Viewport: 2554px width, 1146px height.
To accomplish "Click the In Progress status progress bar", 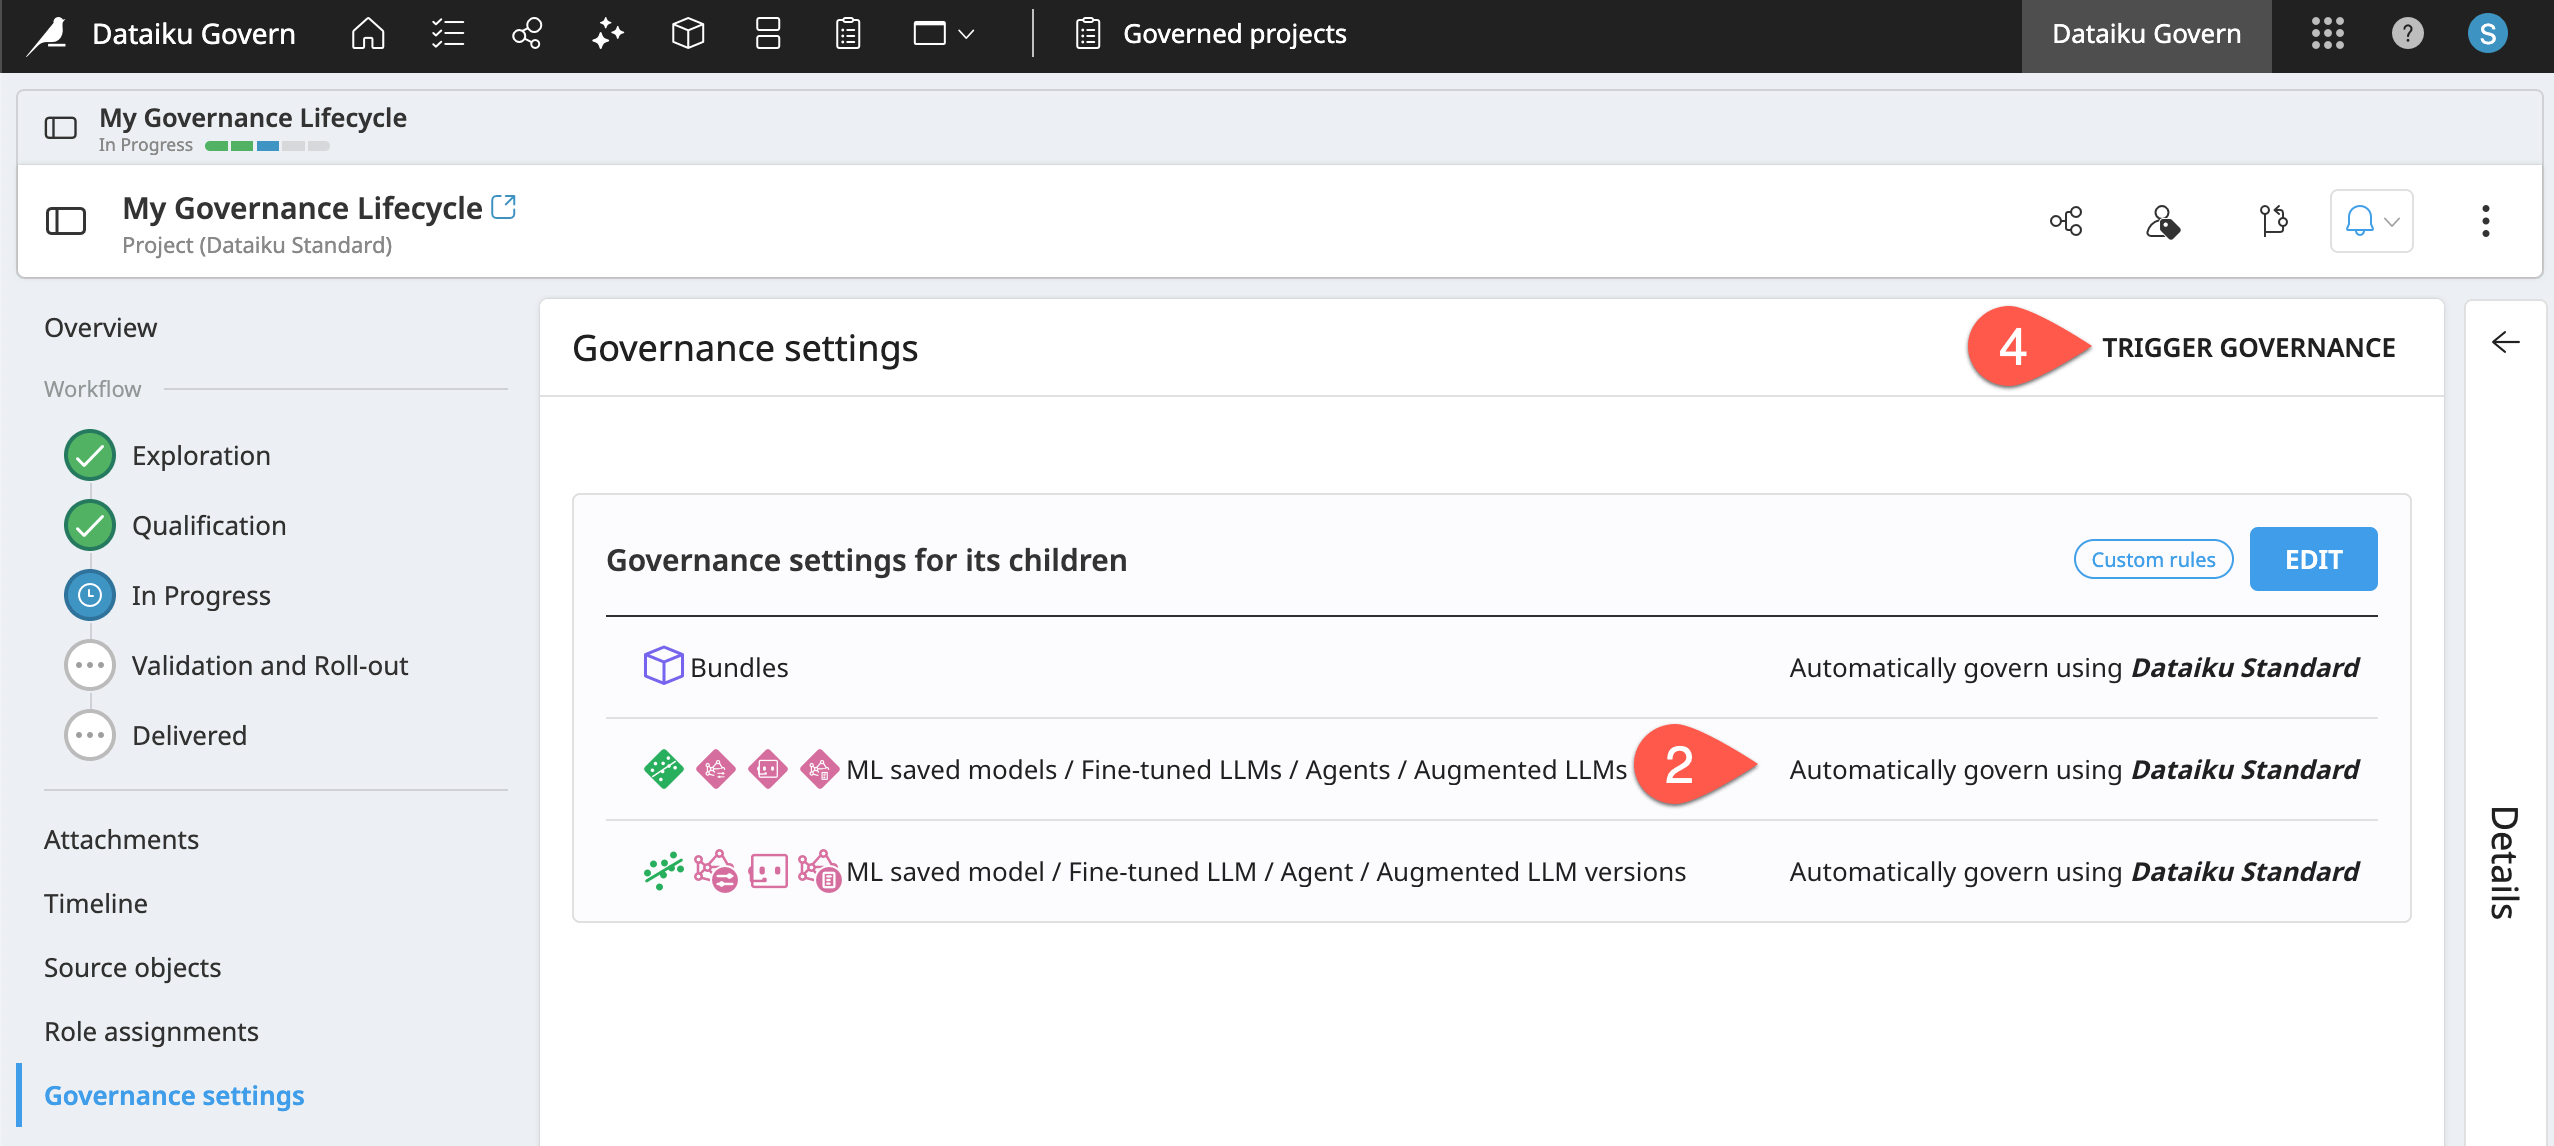I will pyautogui.click(x=267, y=145).
